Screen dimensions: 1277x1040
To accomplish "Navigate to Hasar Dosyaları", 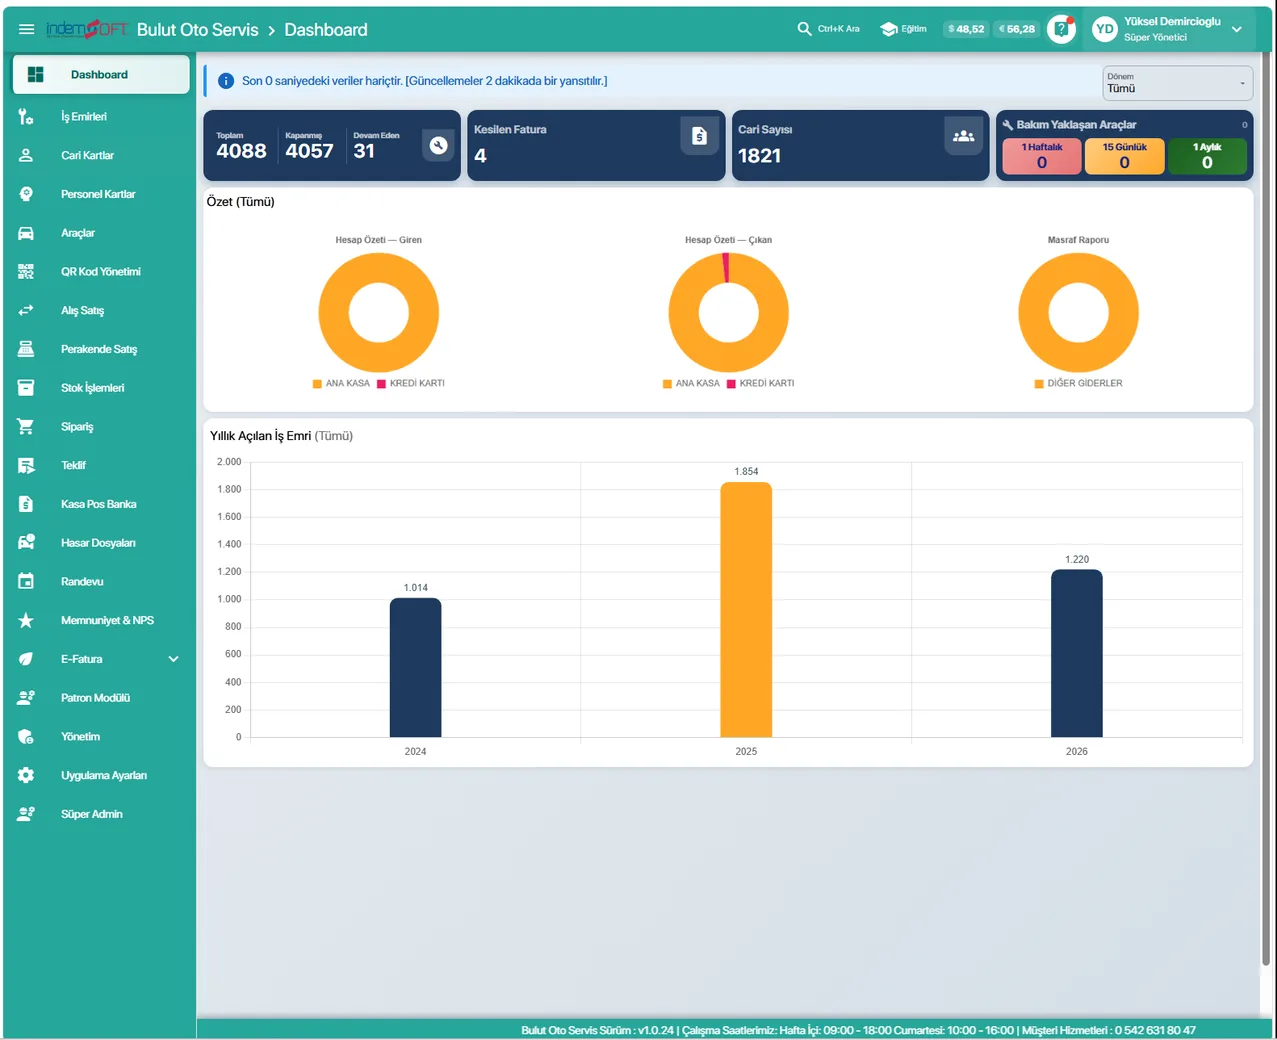I will pyautogui.click(x=100, y=544).
